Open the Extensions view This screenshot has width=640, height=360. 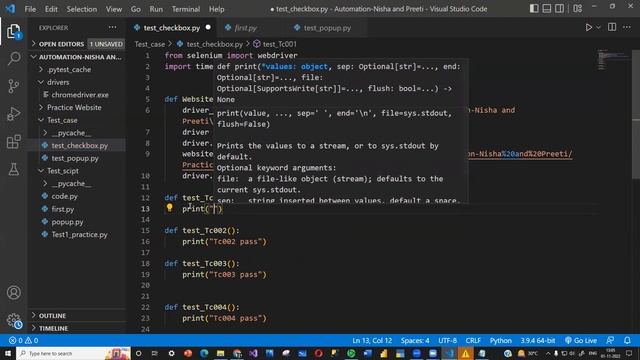[13, 142]
